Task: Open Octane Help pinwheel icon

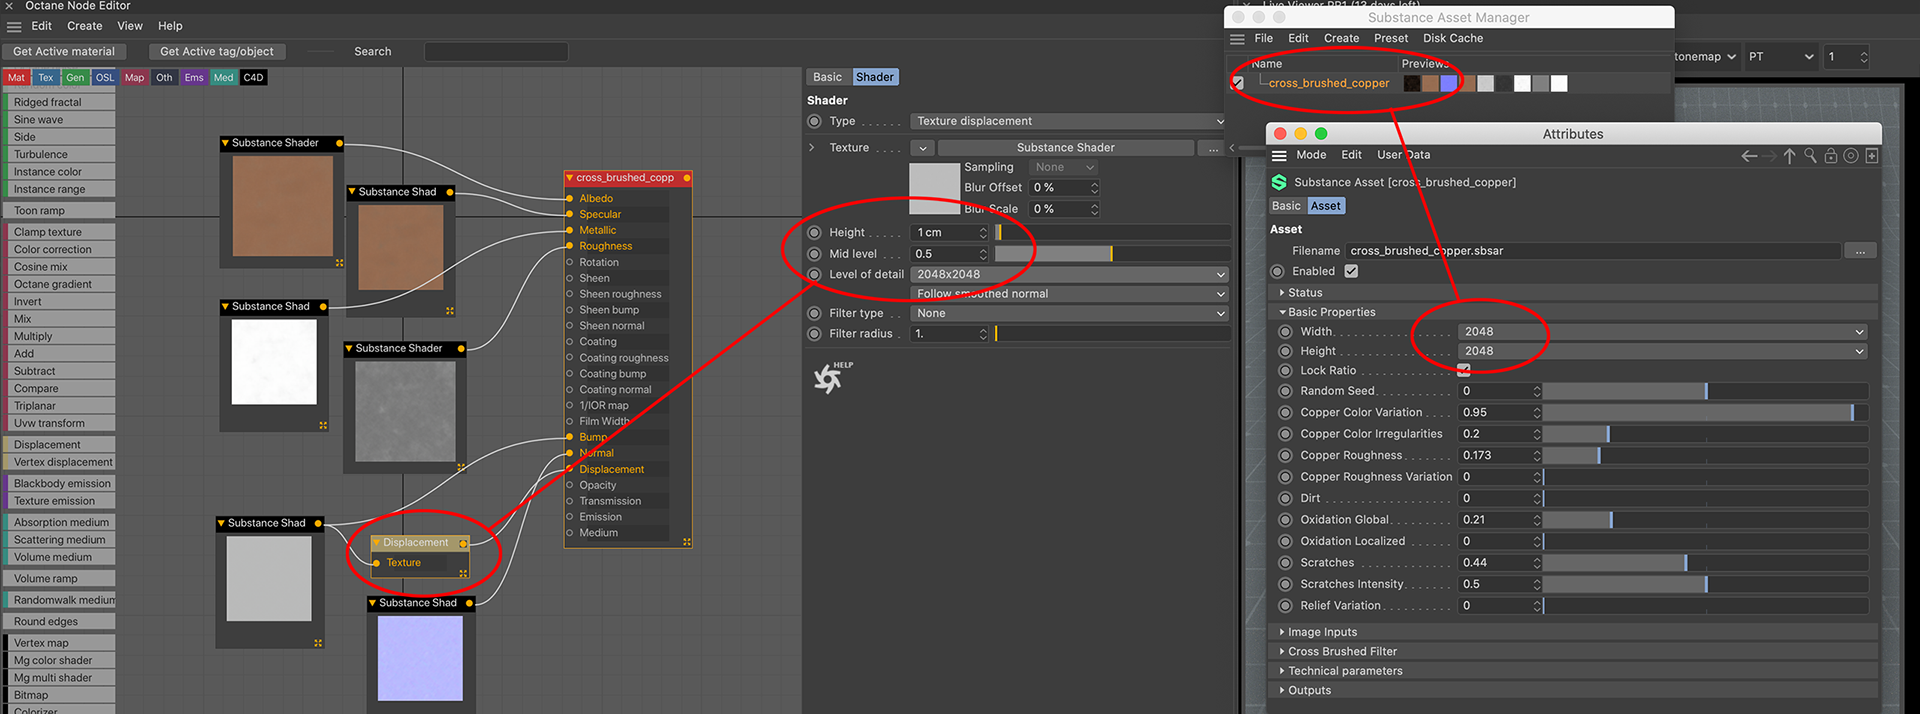Action: click(x=829, y=378)
